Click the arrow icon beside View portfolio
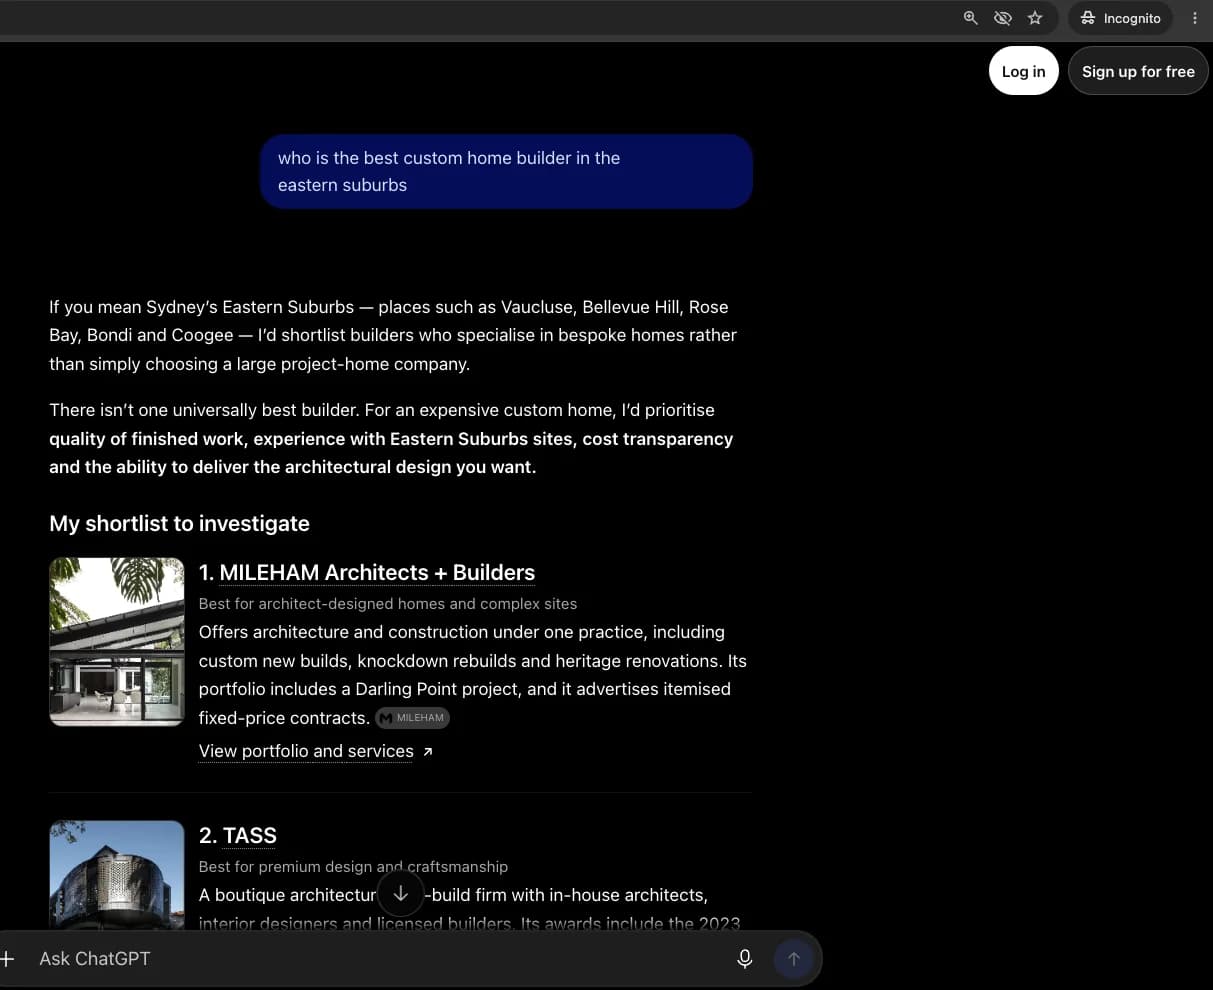Screen dimensions: 1213x990 pos(428,751)
